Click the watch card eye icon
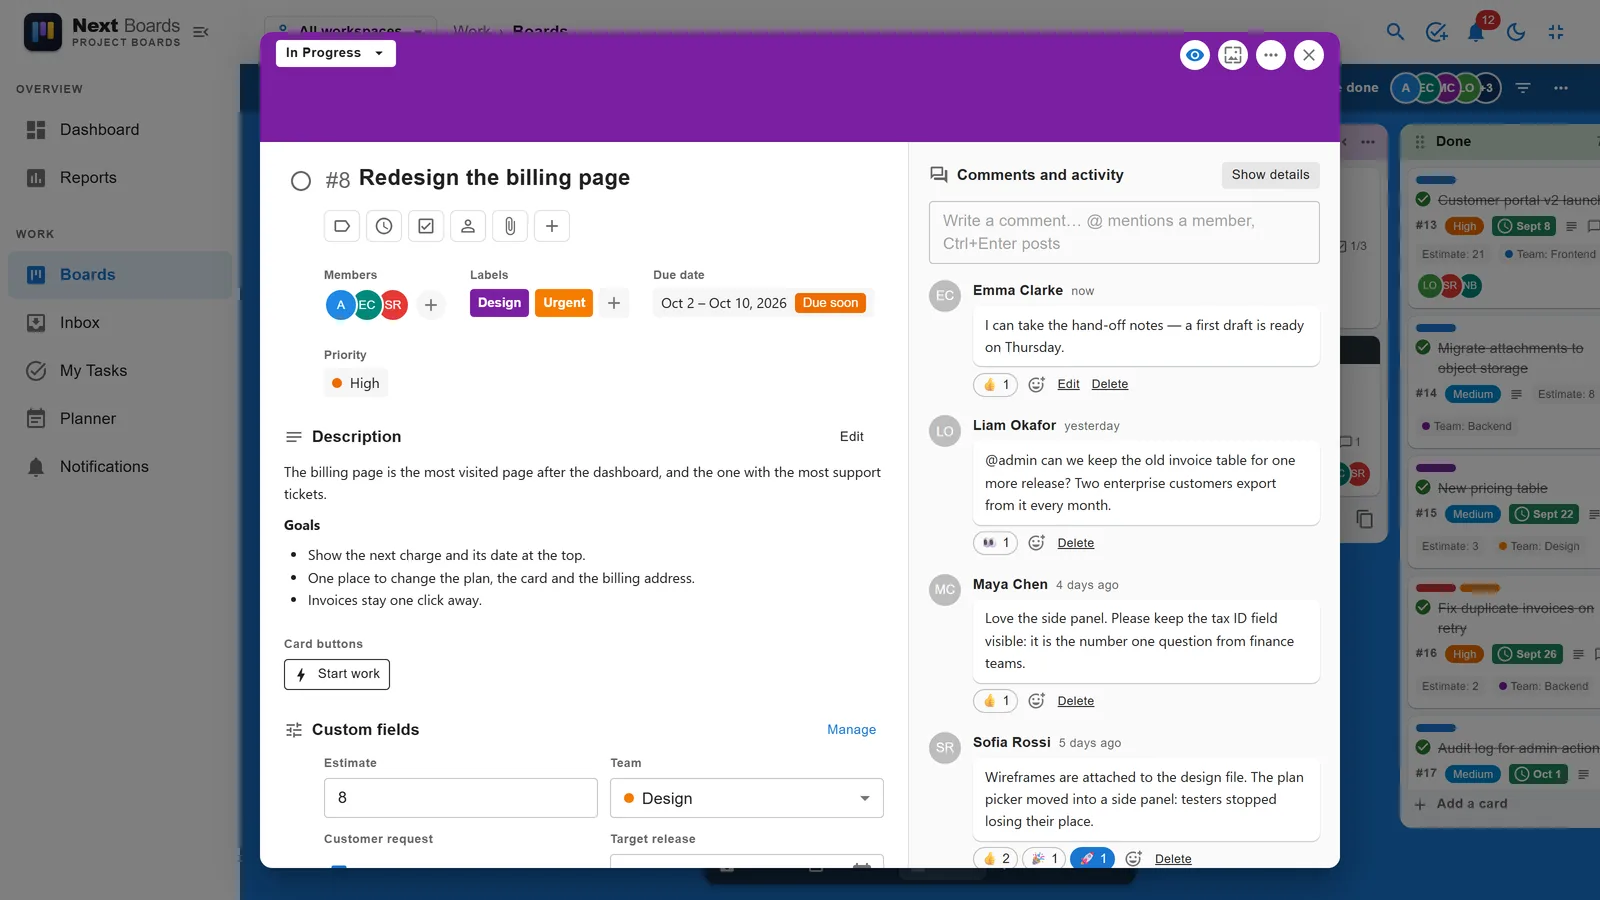Image resolution: width=1600 pixels, height=900 pixels. click(x=1195, y=55)
